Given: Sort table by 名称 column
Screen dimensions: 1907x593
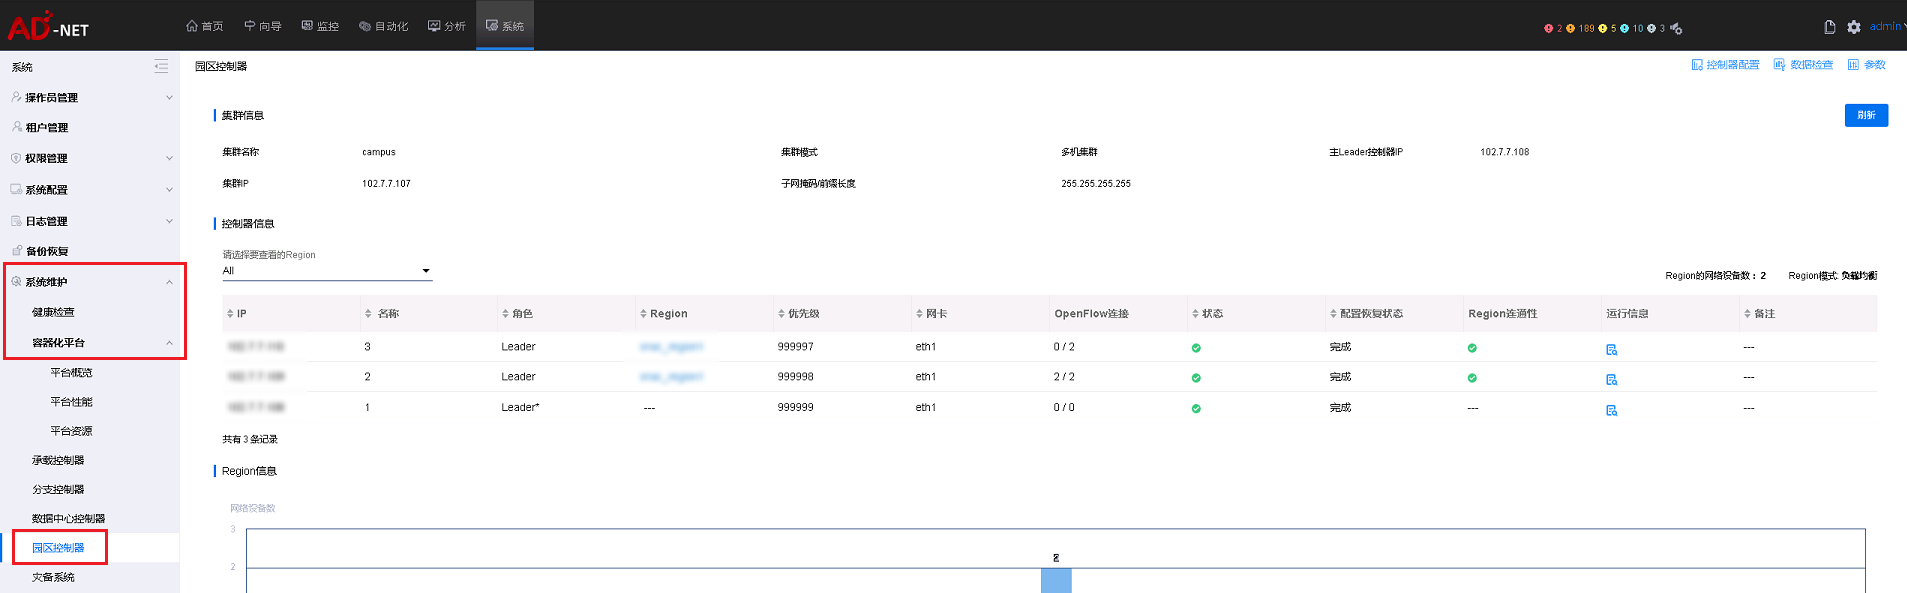Looking at the screenshot, I should [368, 314].
